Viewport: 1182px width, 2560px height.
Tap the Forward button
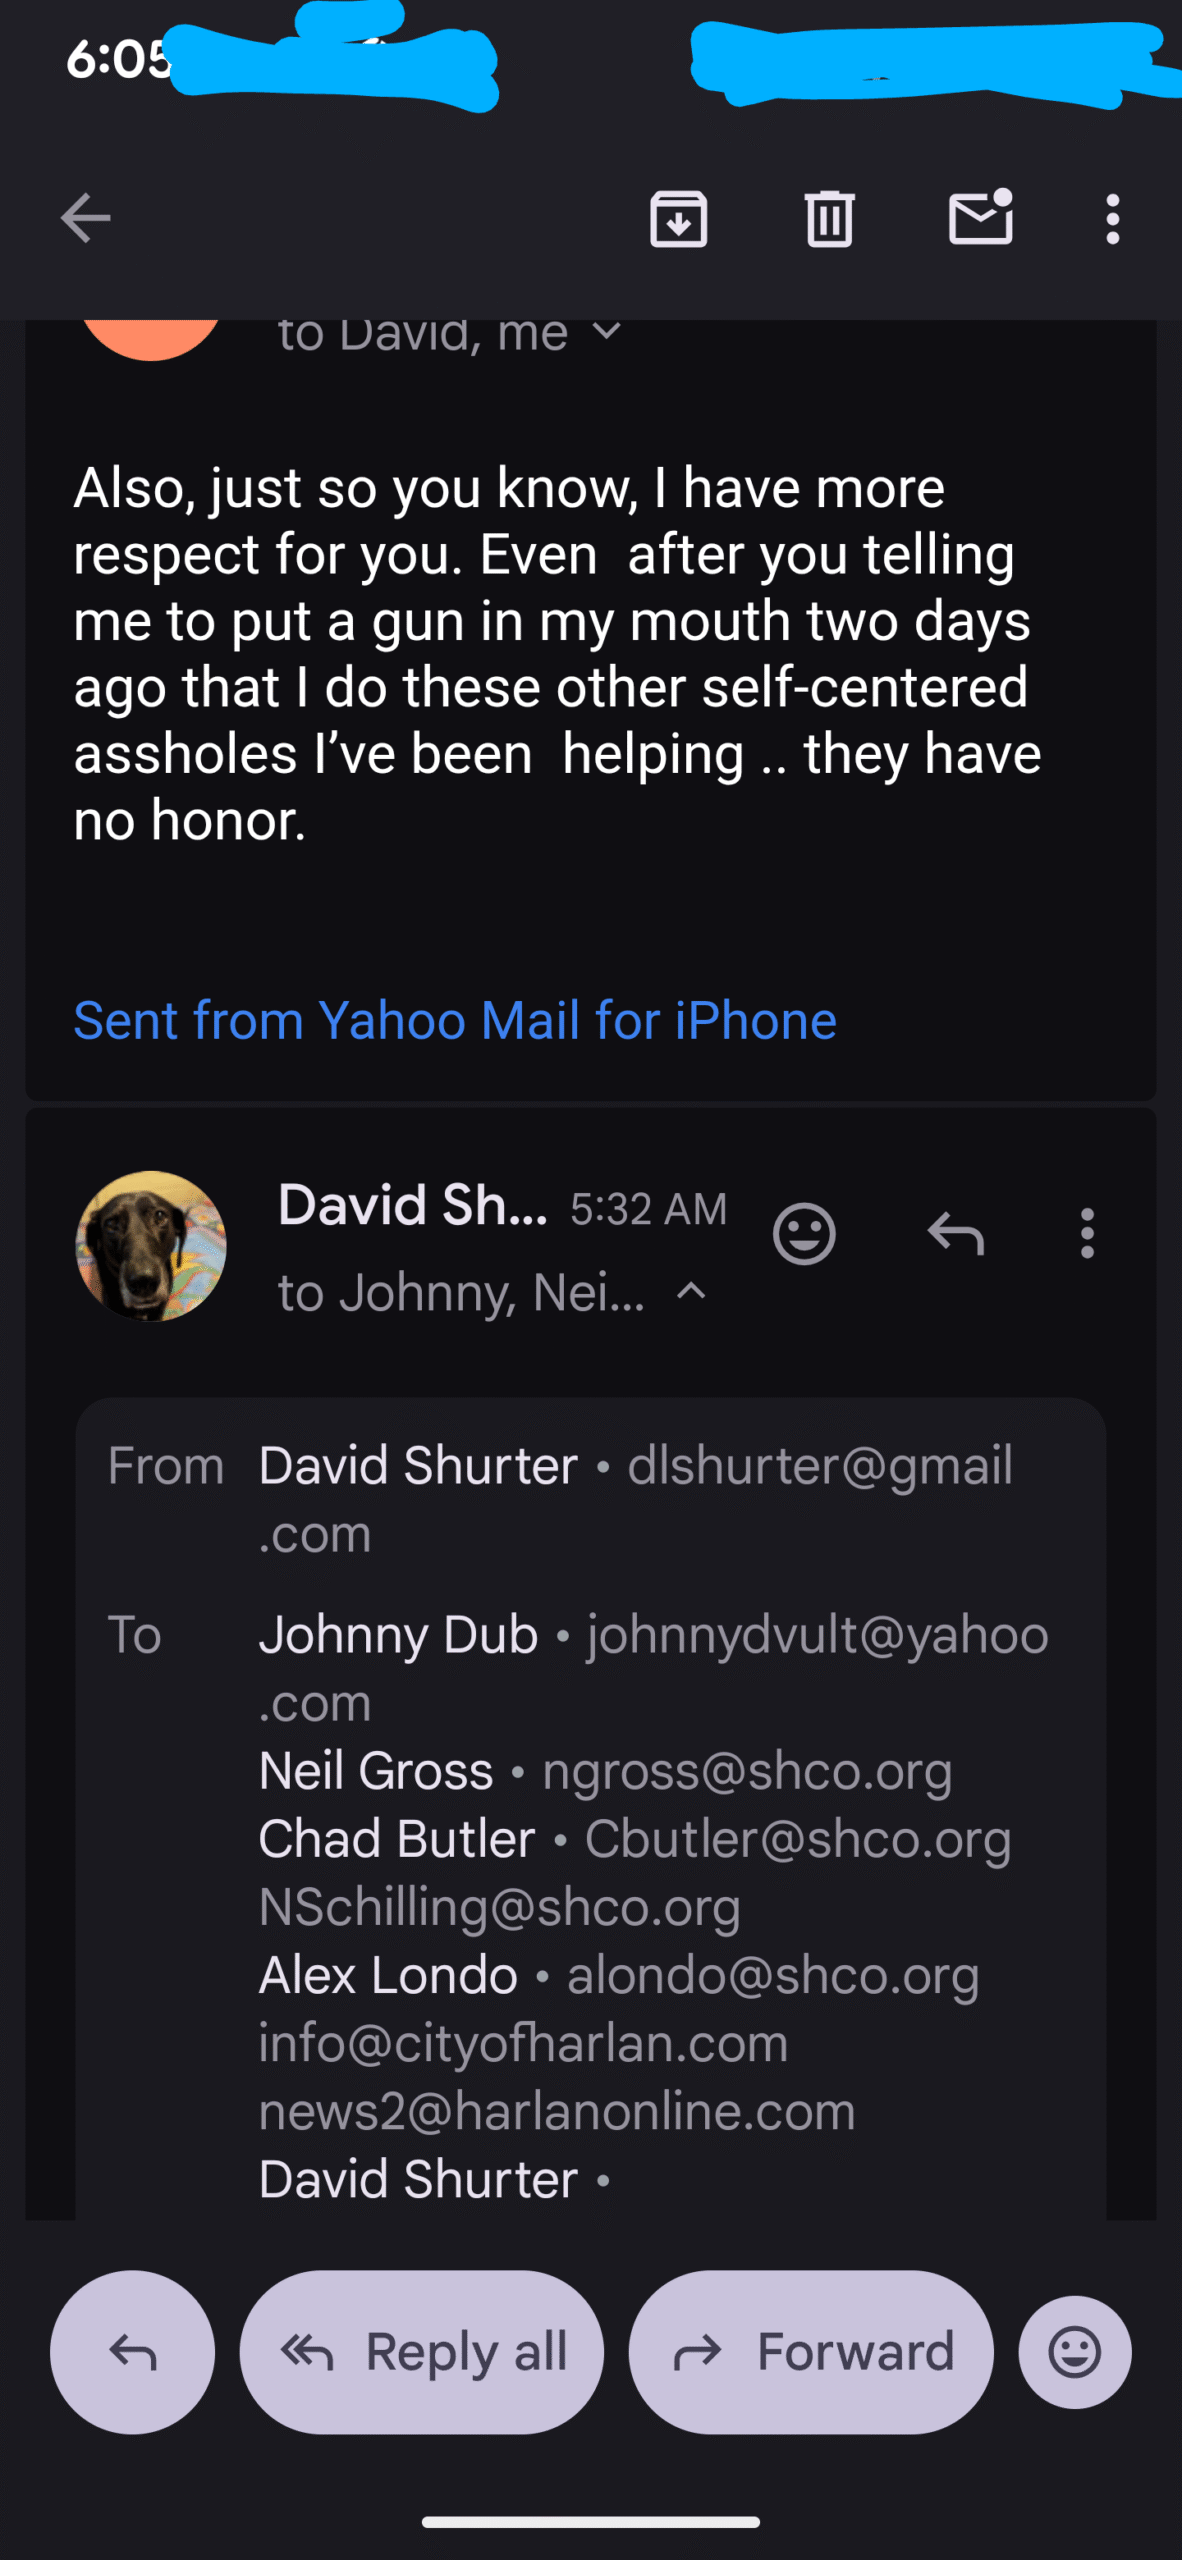(811, 2352)
